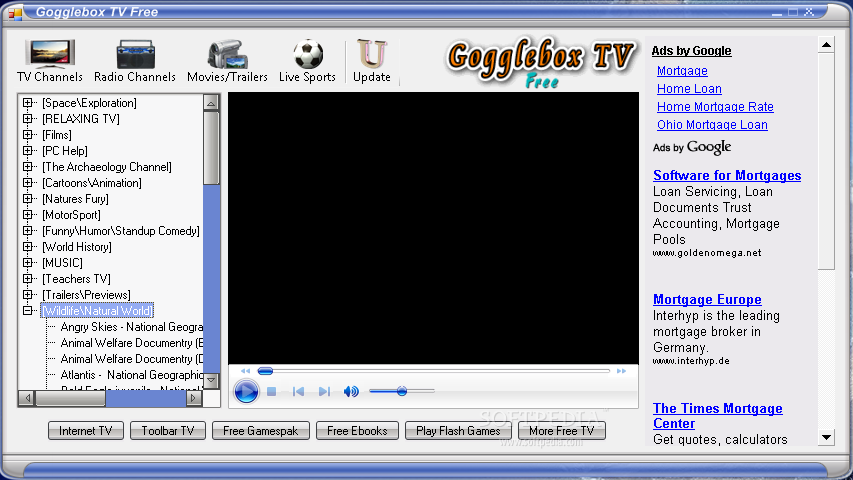This screenshot has height=480, width=853.
Task: Expand the [Trailers\Previews] category
Action: pyautogui.click(x=27, y=295)
